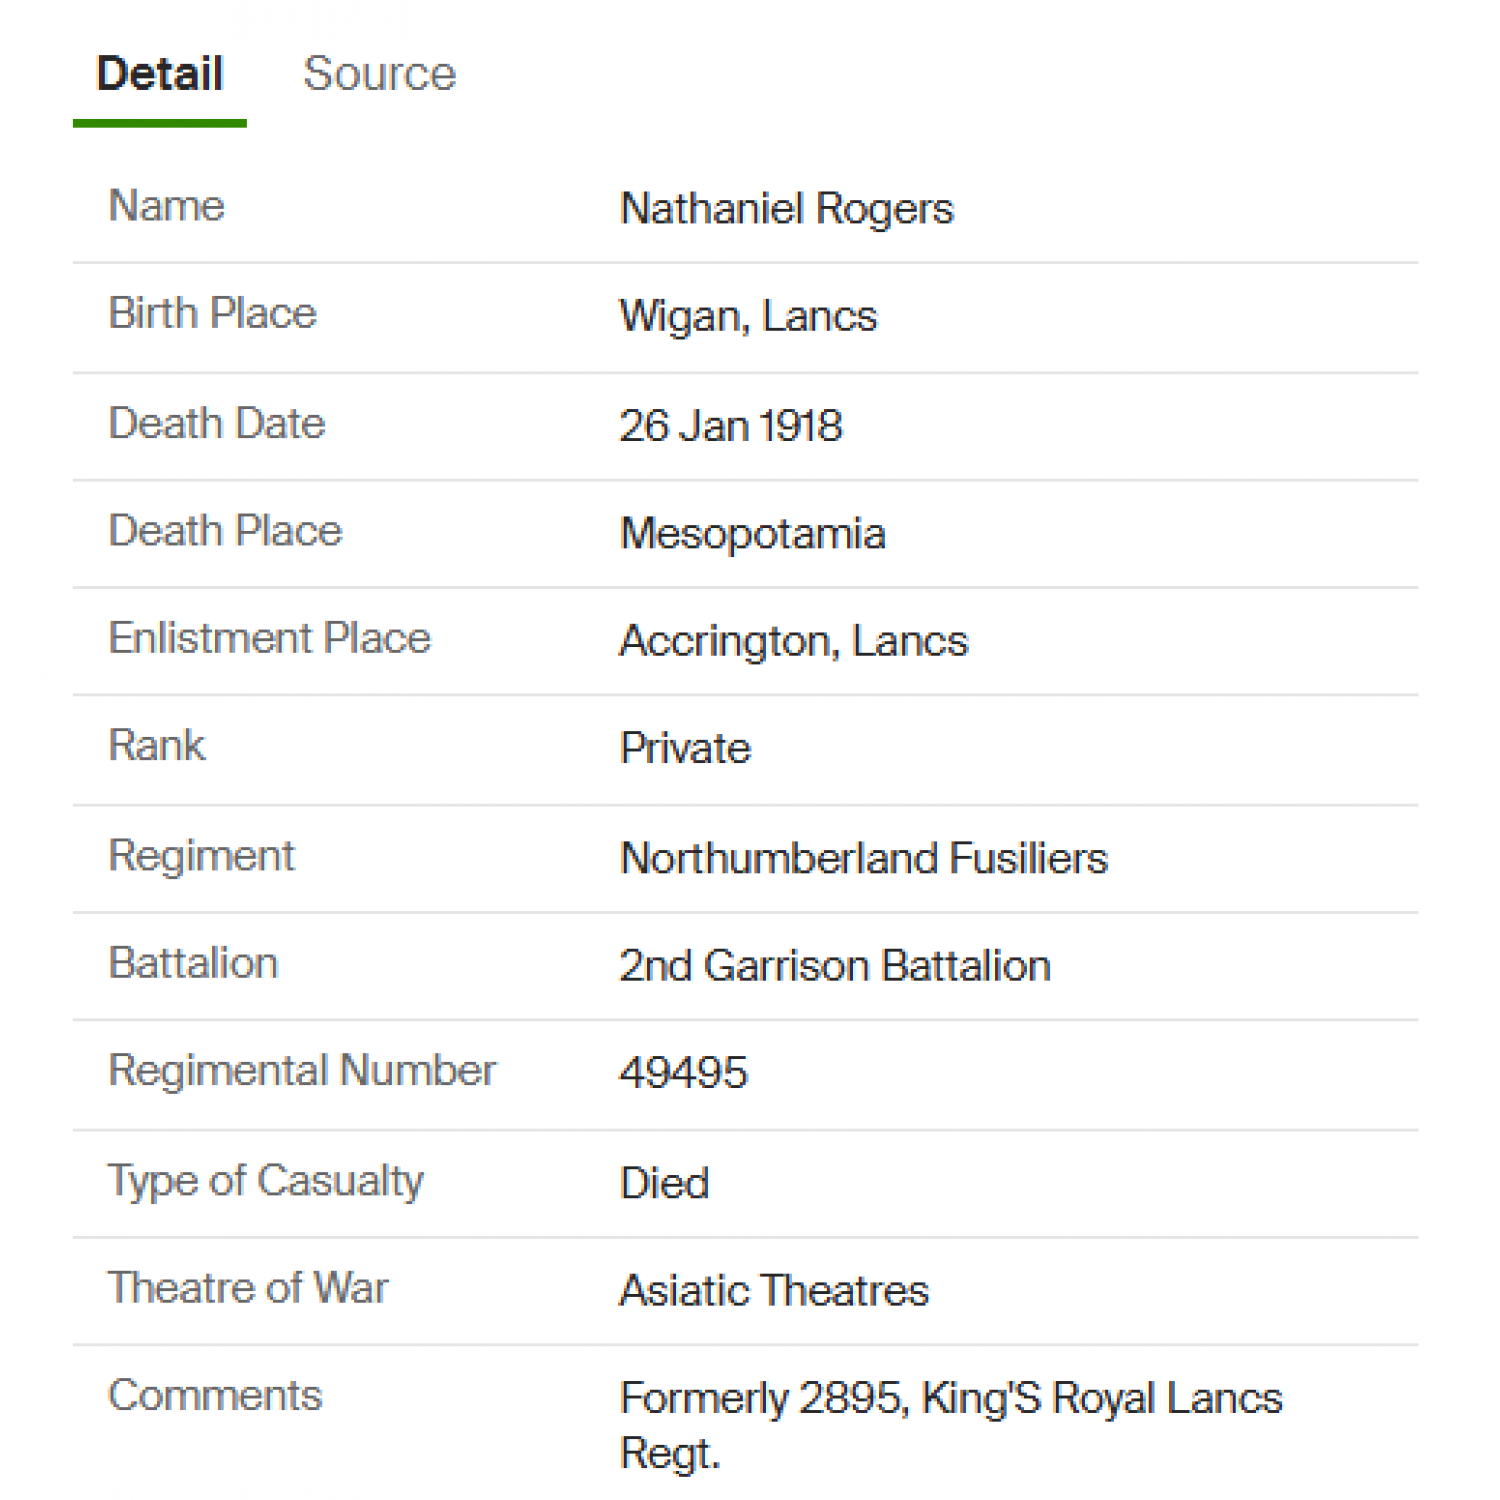1500x1500 pixels.
Task: Select the Theatre of War label
Action: point(248,1288)
